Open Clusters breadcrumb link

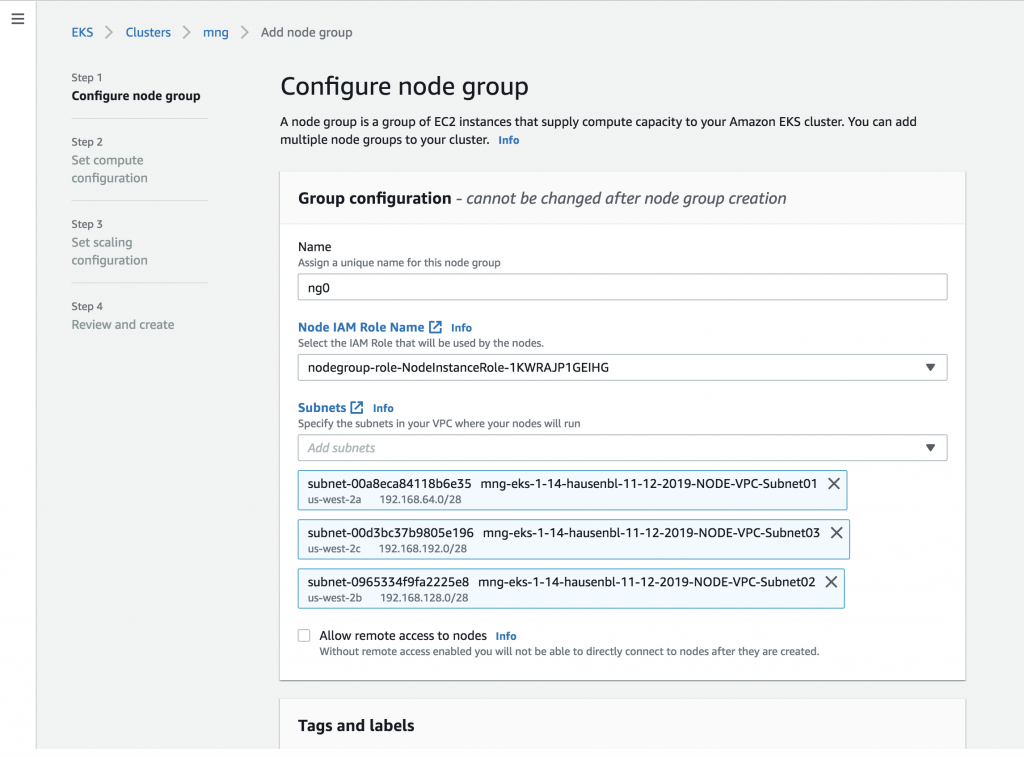[x=148, y=32]
